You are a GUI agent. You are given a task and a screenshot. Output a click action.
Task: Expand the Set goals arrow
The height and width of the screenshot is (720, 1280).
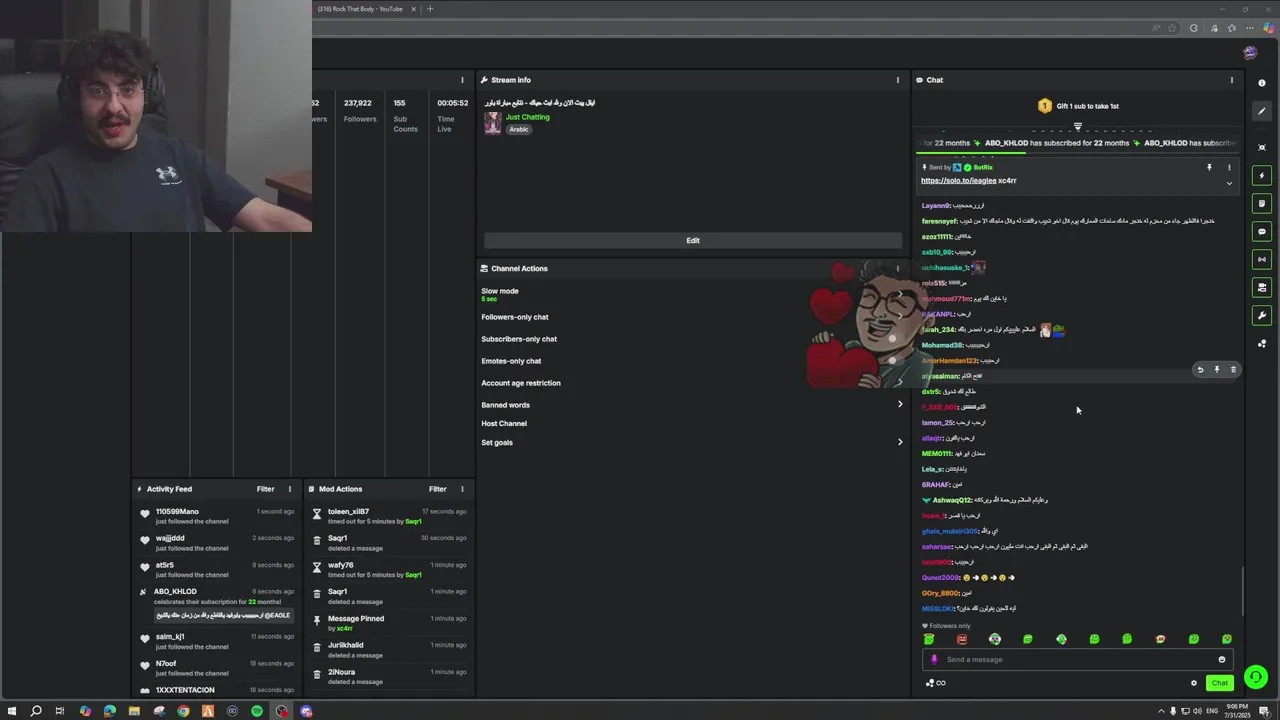pyautogui.click(x=899, y=442)
